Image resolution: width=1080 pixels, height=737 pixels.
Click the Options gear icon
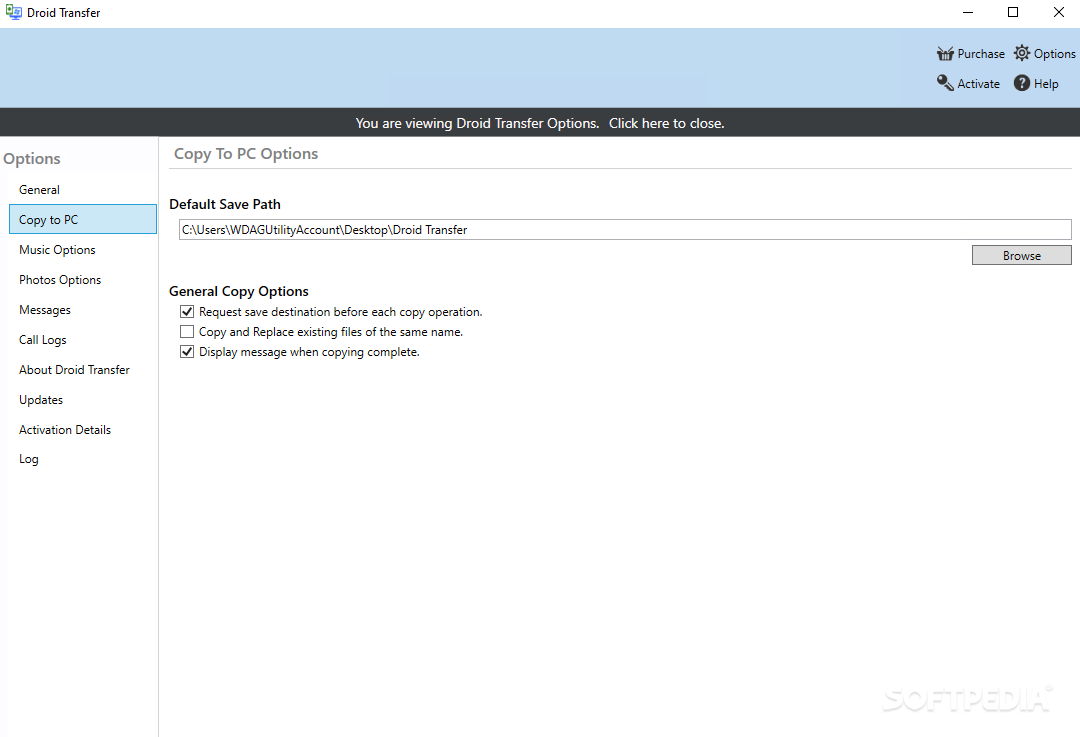tap(1022, 53)
